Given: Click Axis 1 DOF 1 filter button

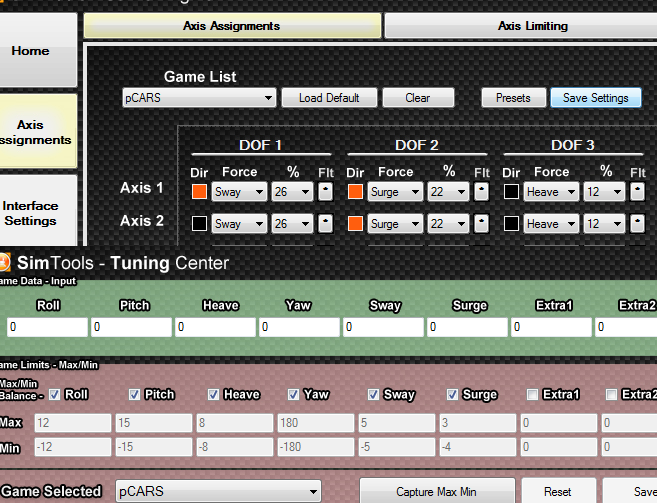Looking at the screenshot, I should point(325,191).
